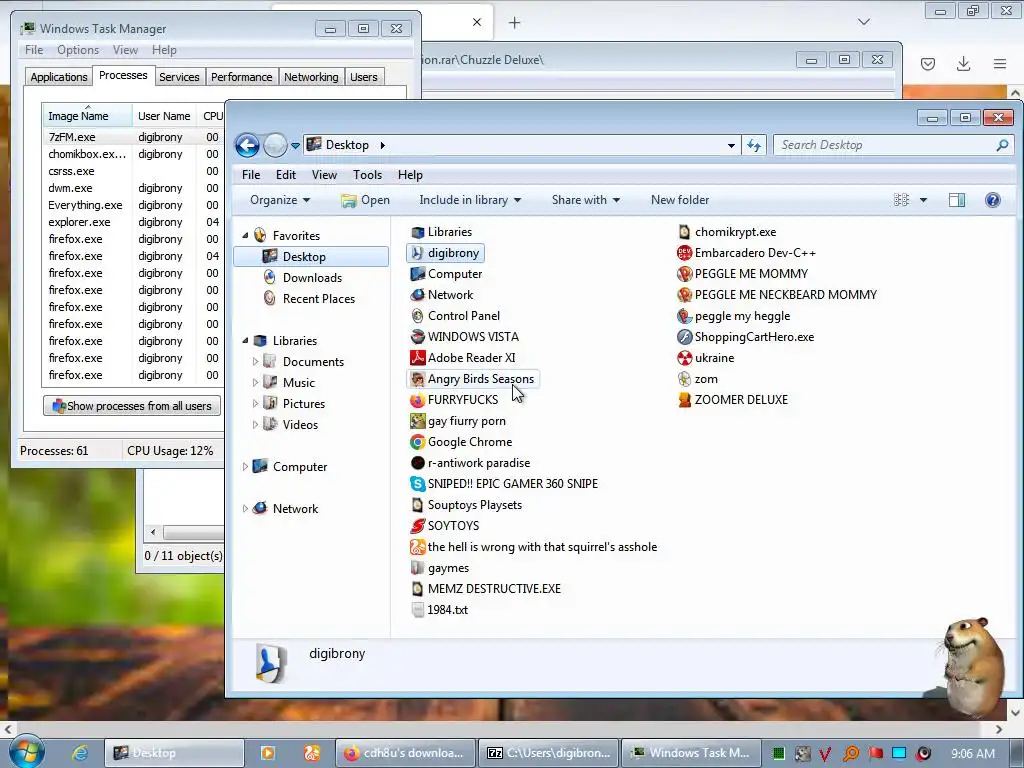Image resolution: width=1024 pixels, height=768 pixels.
Task: Open new tab plus button in Firefox
Action: coord(515,23)
